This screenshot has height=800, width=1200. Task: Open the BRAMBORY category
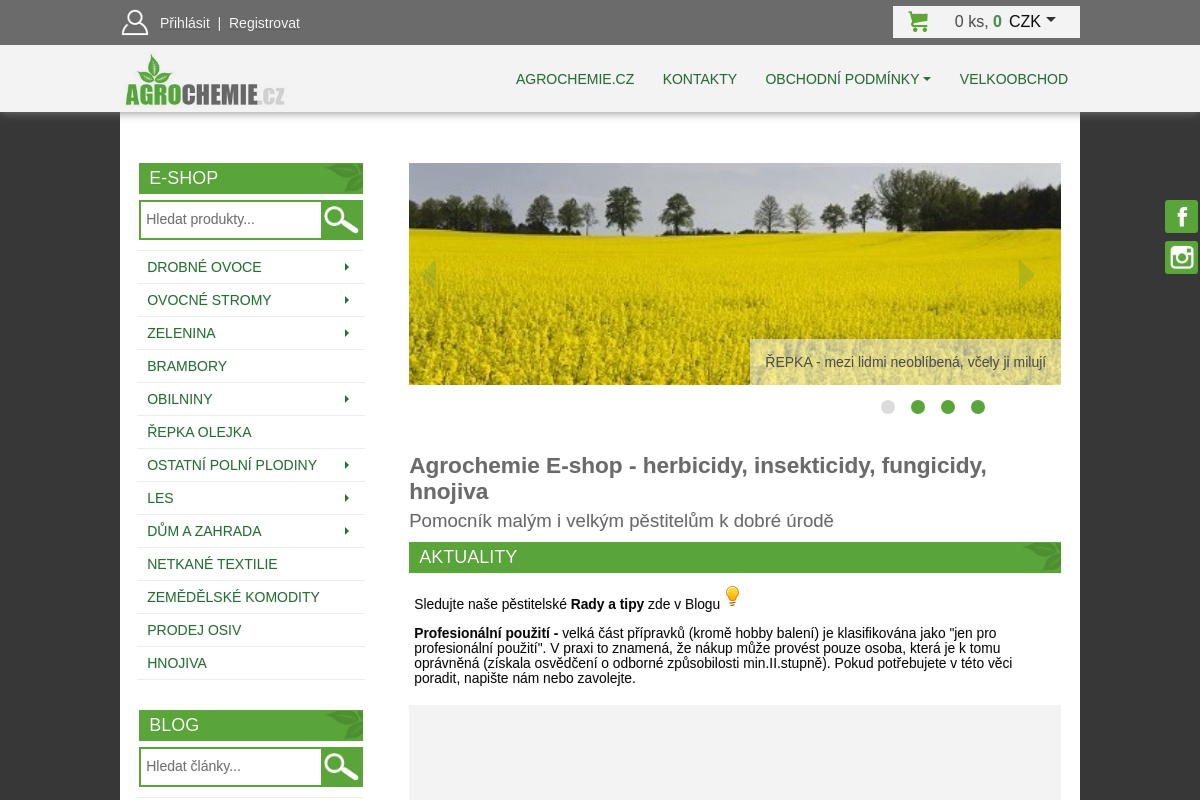187,366
